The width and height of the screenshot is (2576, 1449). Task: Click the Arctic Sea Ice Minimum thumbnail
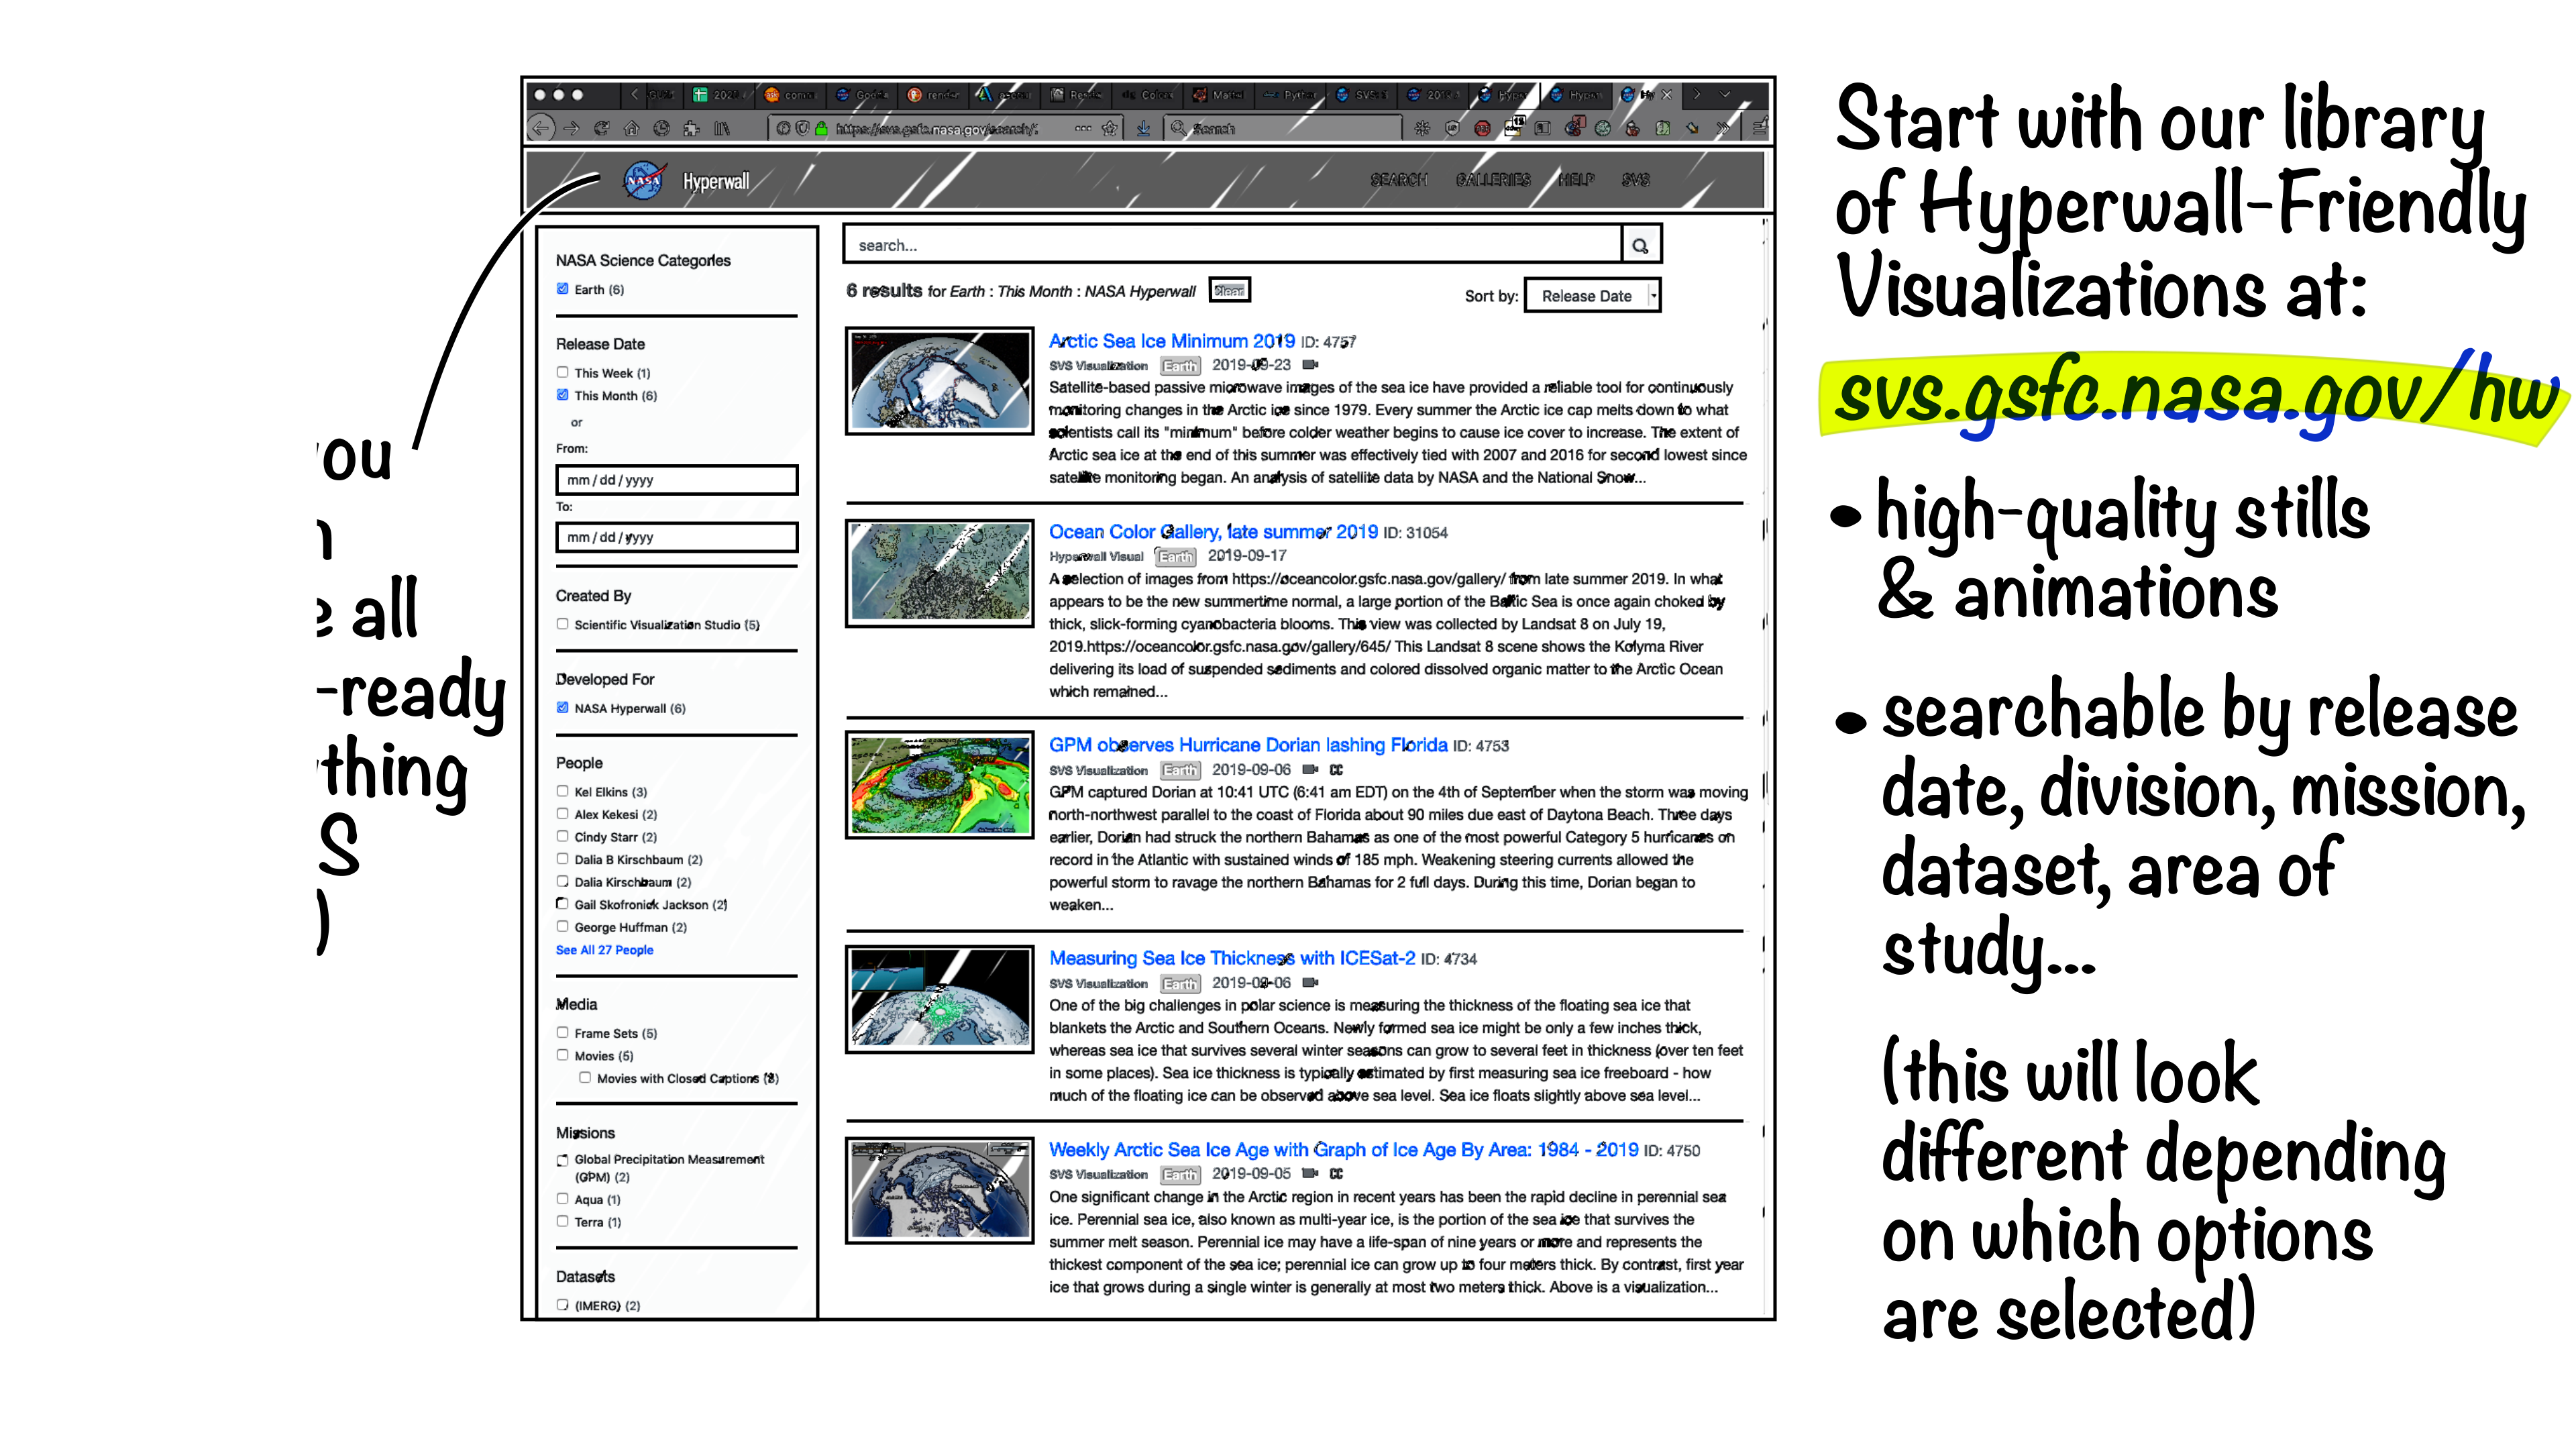(x=939, y=381)
